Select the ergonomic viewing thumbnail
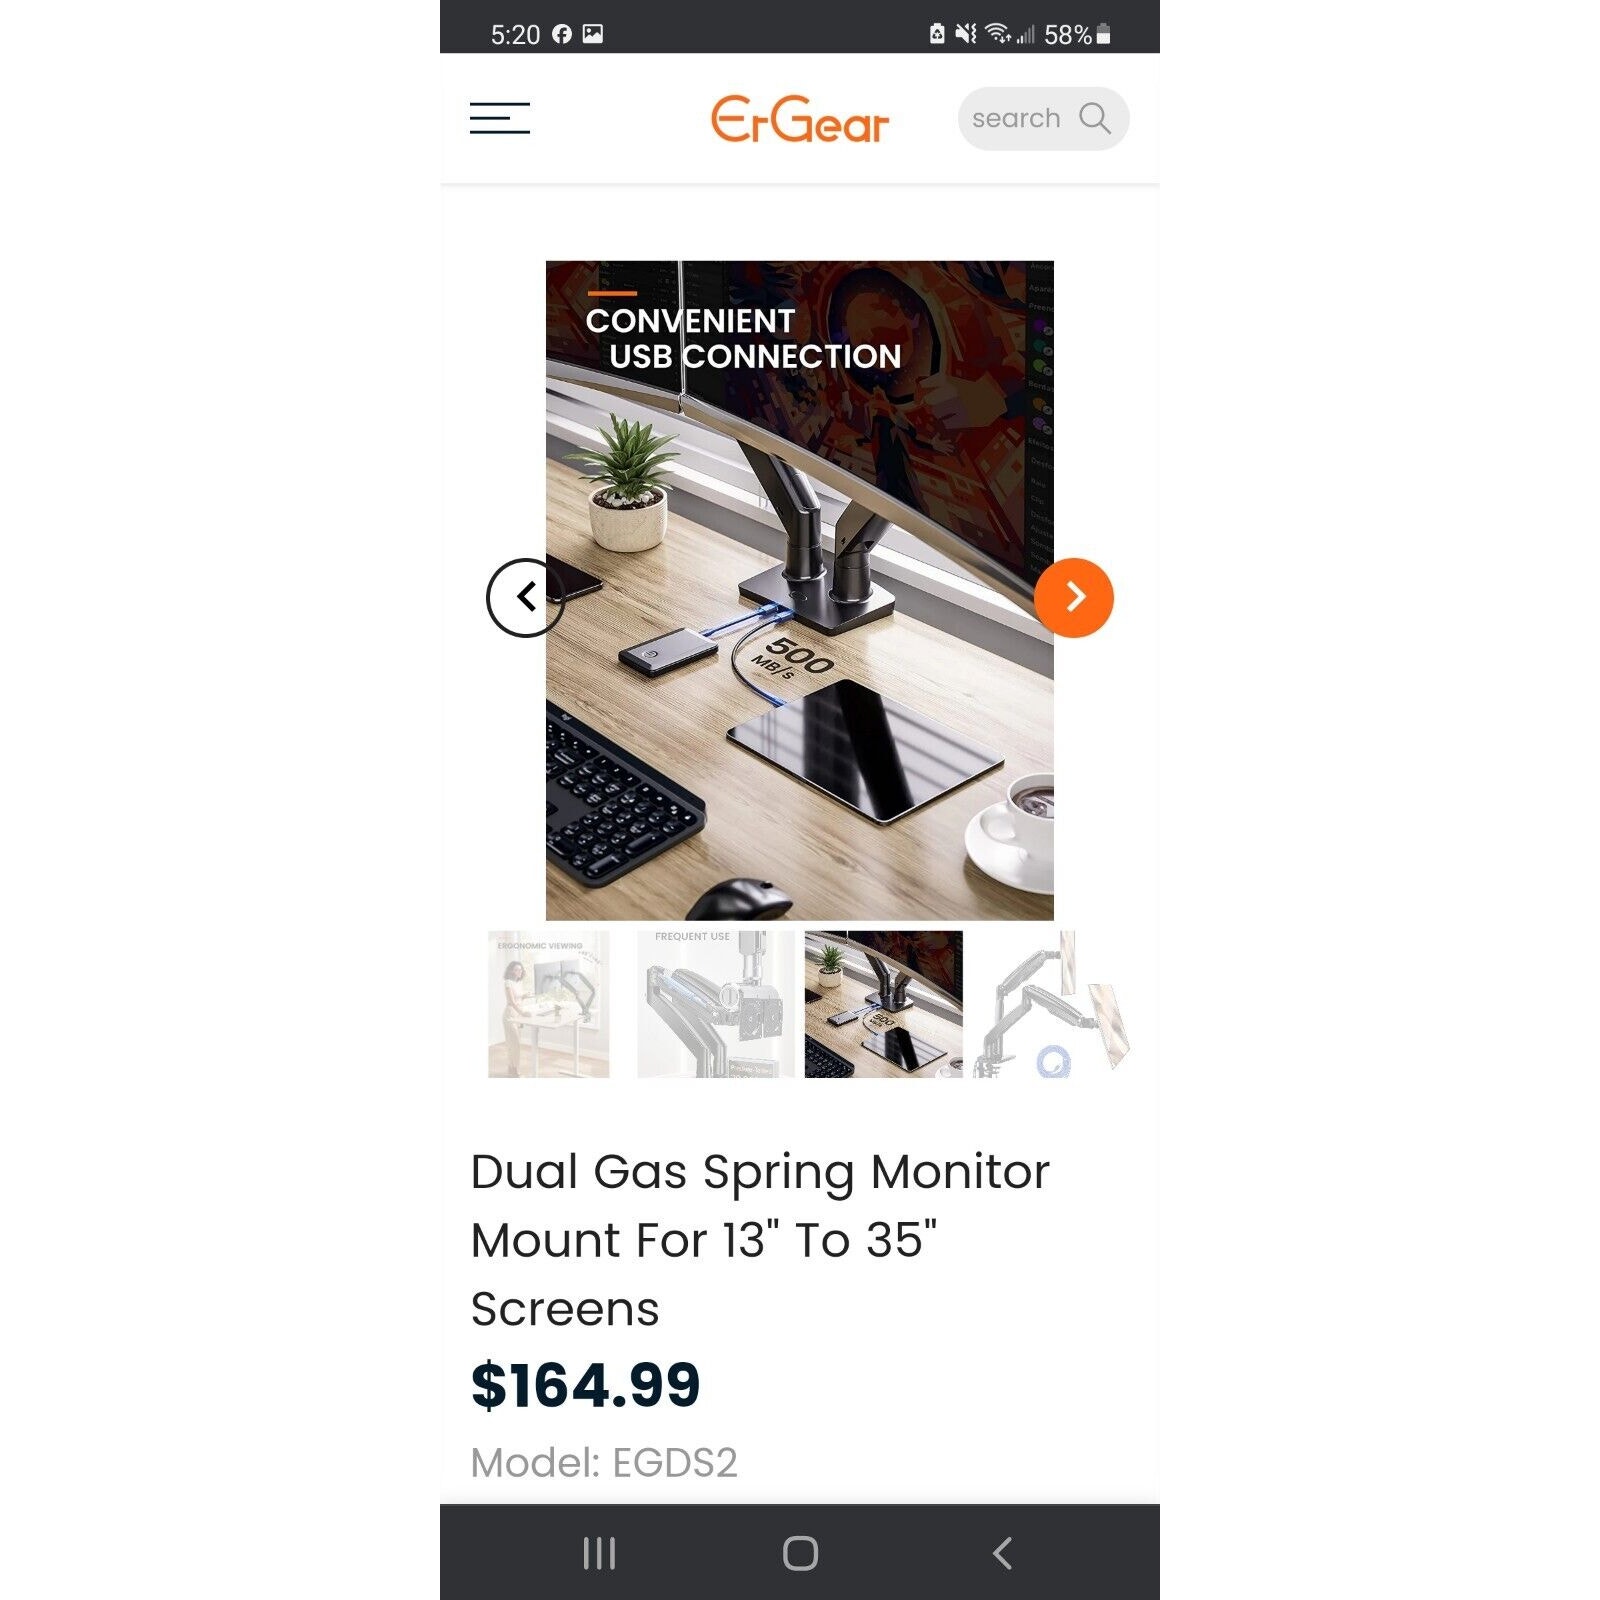Image resolution: width=1600 pixels, height=1600 pixels. pos(548,1004)
